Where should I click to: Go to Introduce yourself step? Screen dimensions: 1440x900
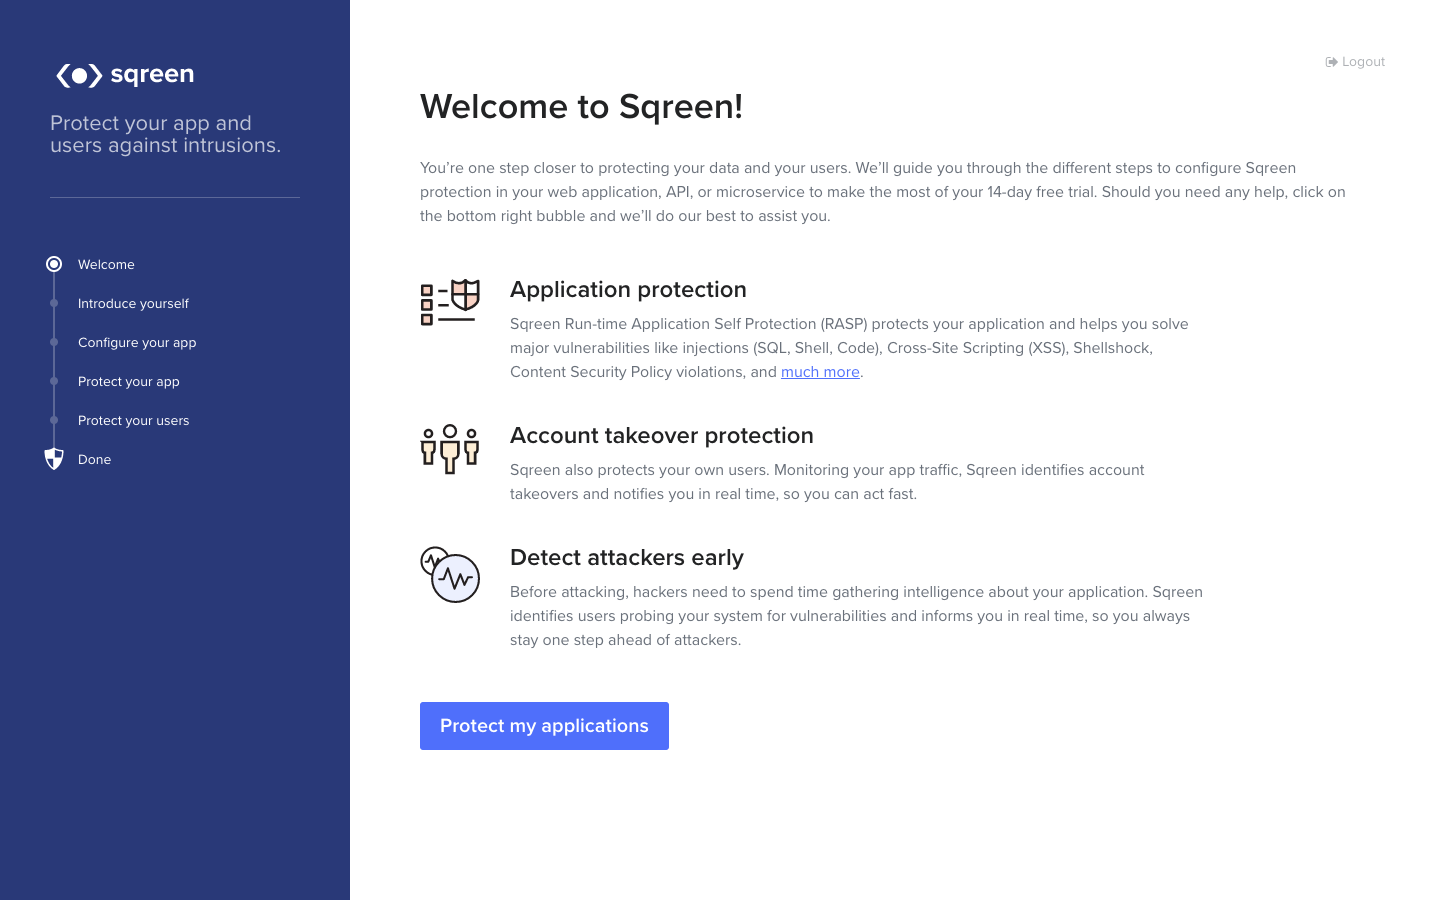pyautogui.click(x=133, y=303)
